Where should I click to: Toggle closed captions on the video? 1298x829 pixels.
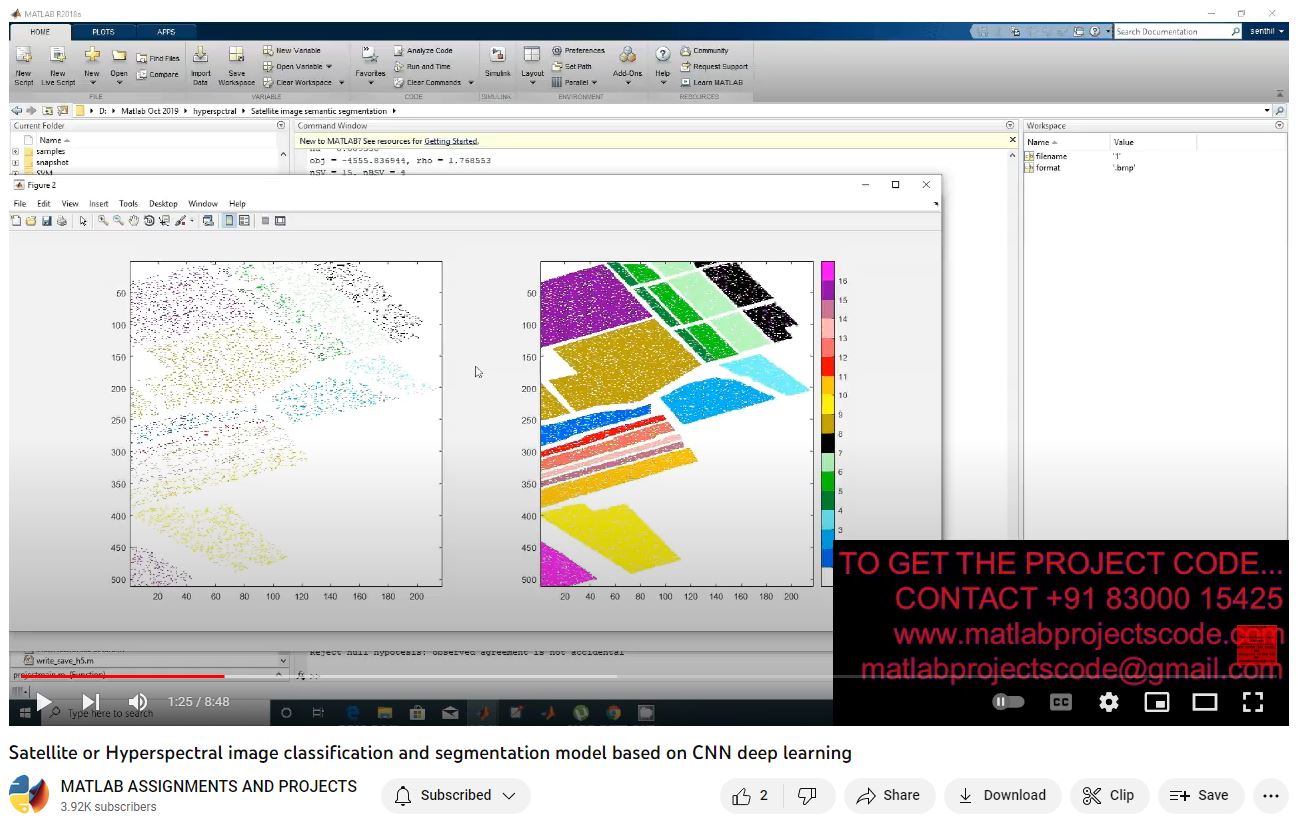click(x=1060, y=702)
